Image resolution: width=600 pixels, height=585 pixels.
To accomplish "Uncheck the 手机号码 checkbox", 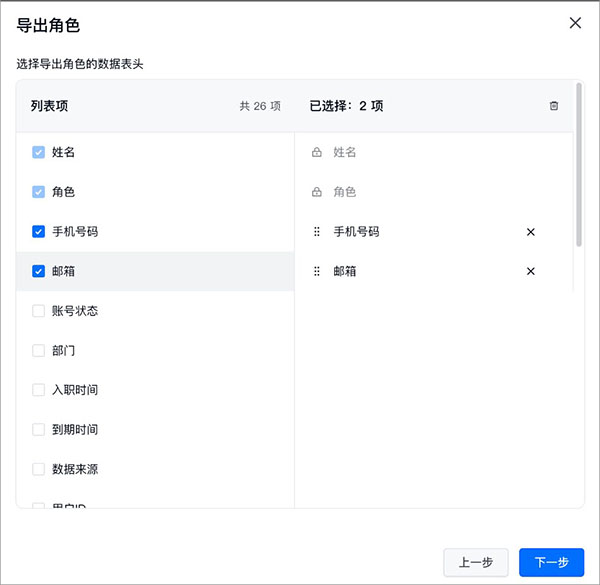I will (x=39, y=232).
